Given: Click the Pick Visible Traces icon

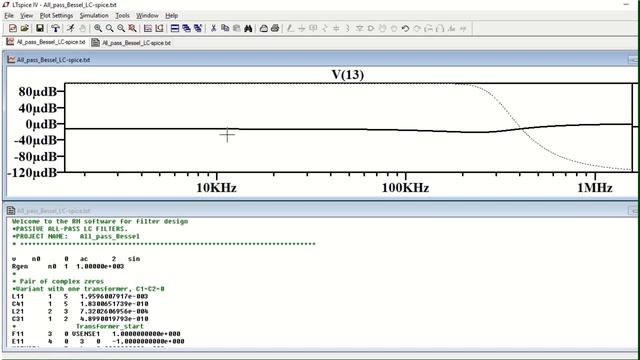Looking at the screenshot, I should pyautogui.click(x=148, y=28).
